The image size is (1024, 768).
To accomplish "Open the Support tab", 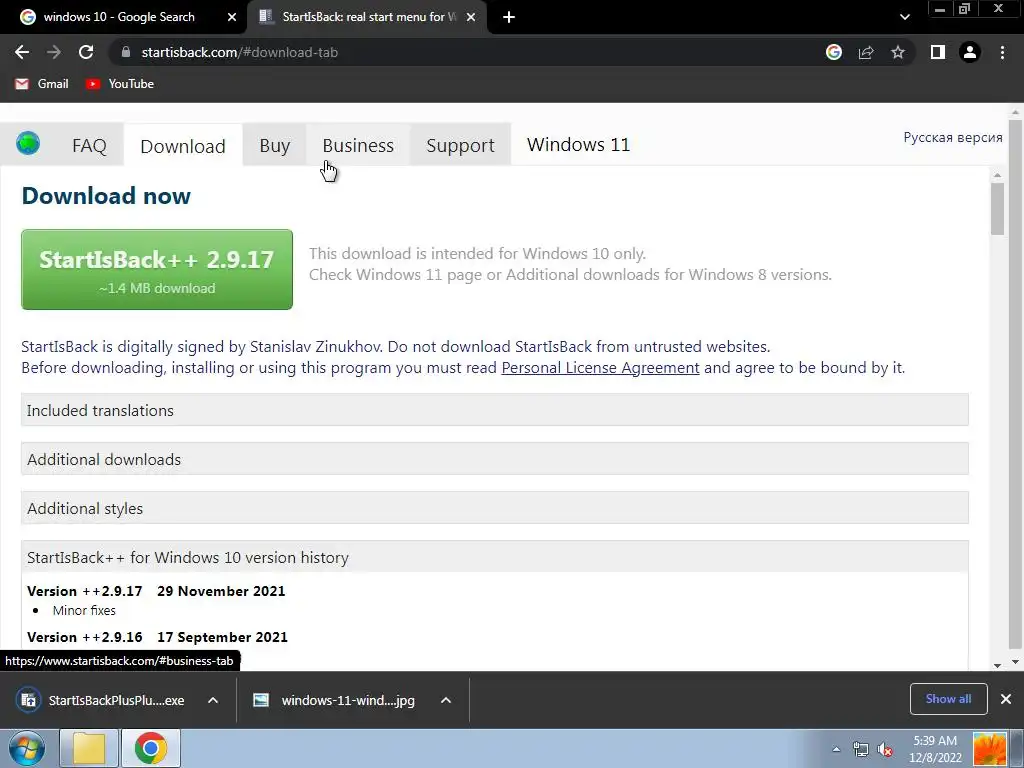I will click(460, 145).
